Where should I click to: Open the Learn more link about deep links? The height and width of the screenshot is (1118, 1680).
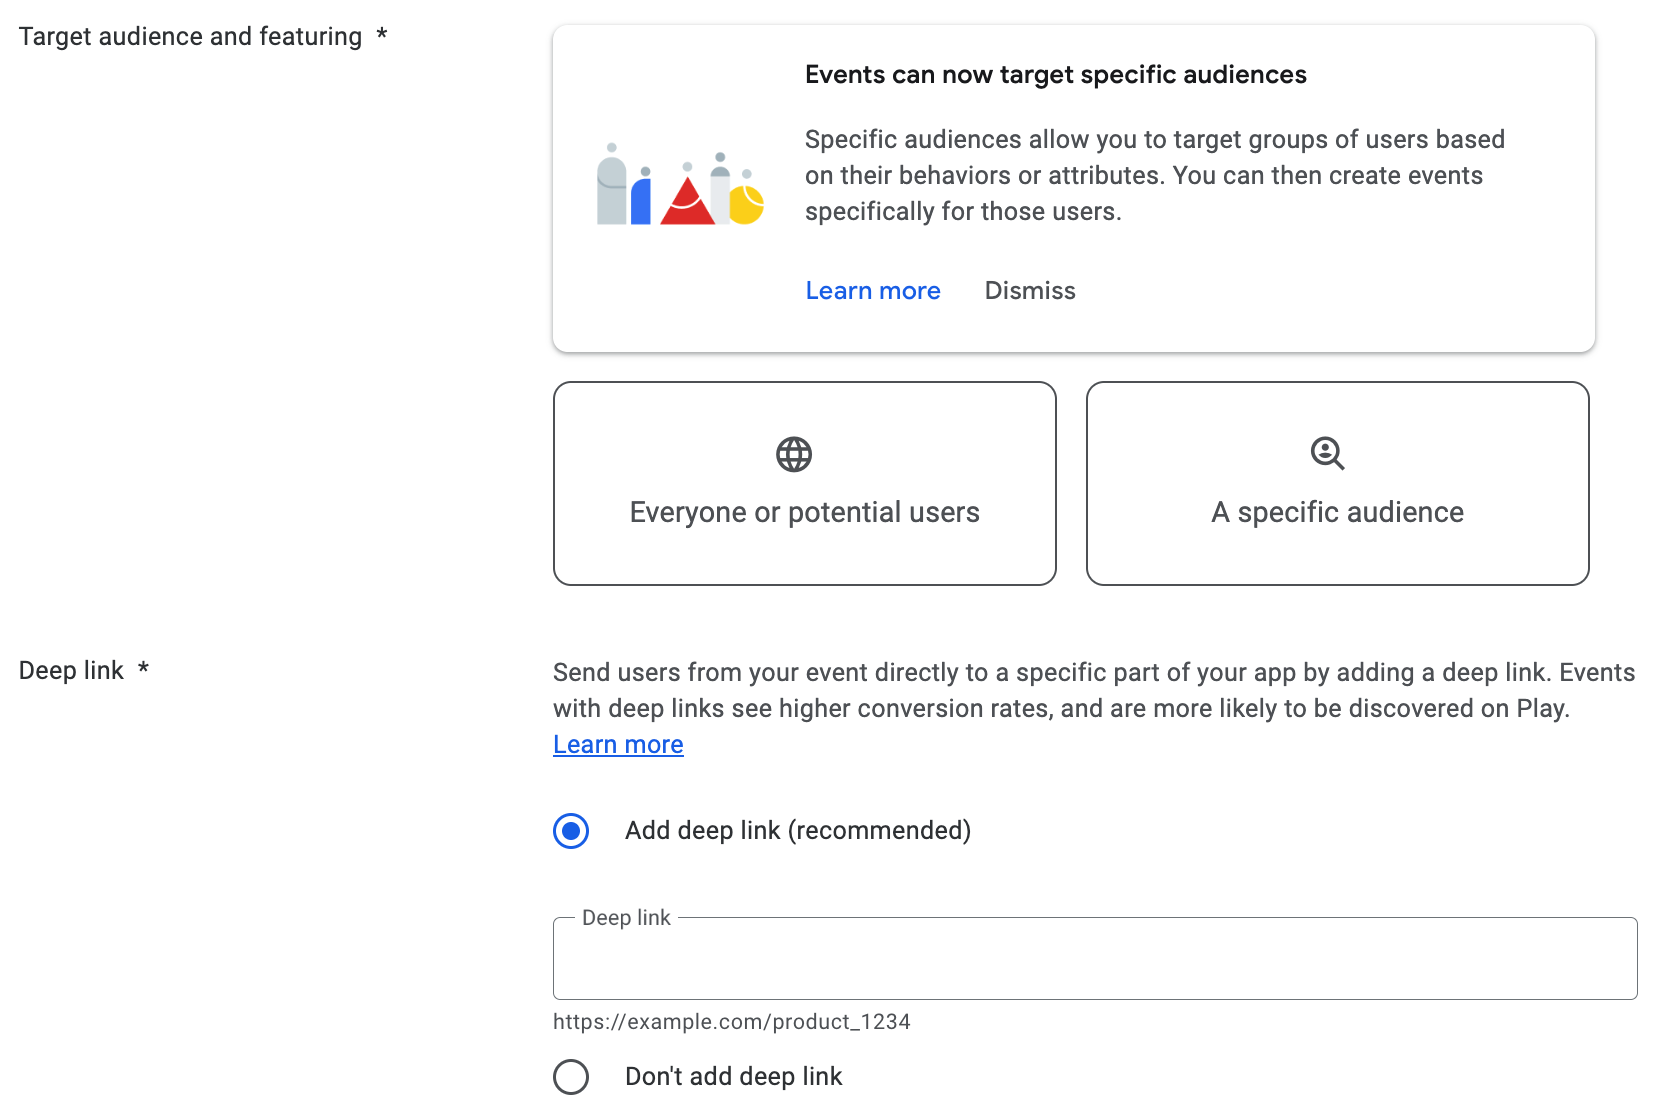618,745
